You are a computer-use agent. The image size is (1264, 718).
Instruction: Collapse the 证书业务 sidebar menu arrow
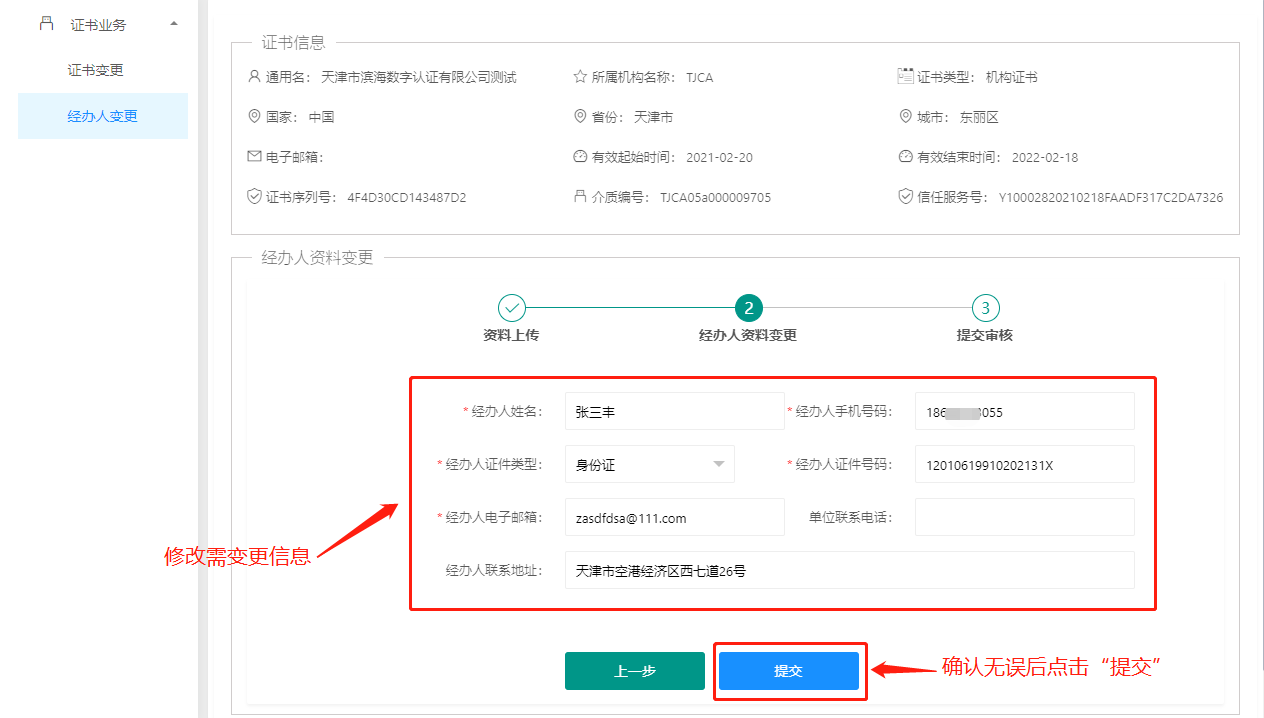point(174,23)
